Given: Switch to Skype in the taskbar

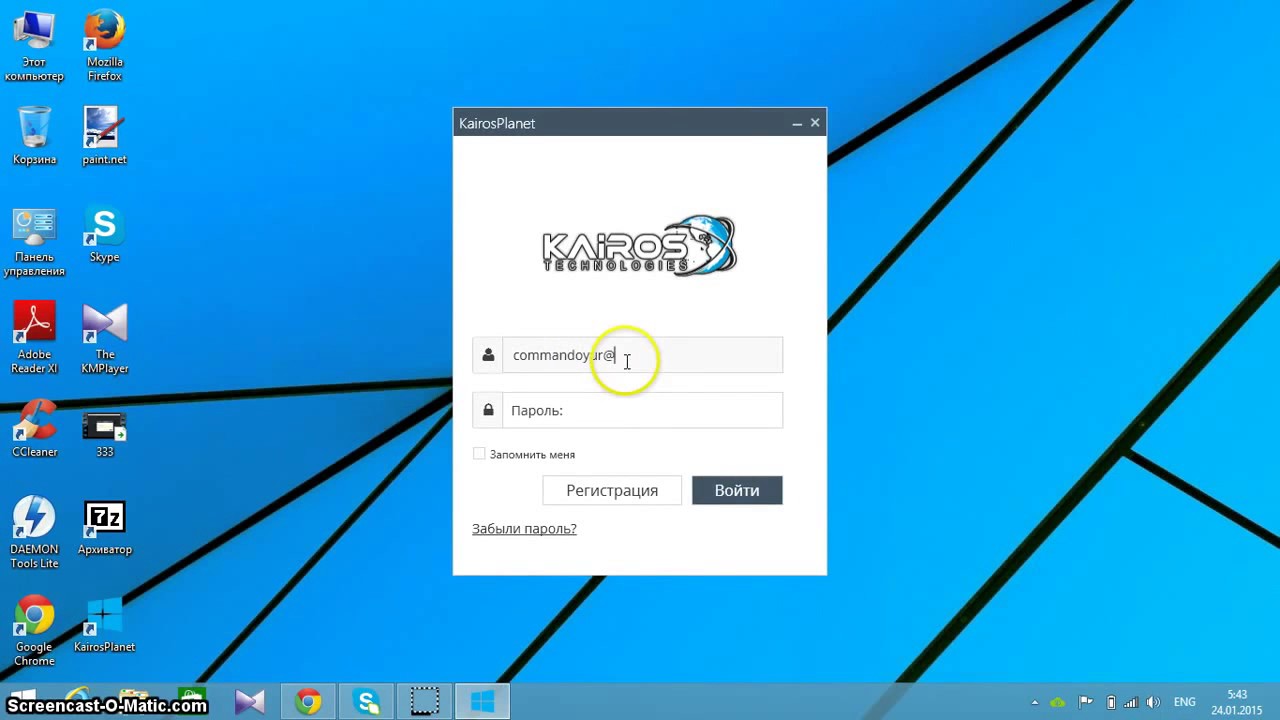Looking at the screenshot, I should coord(366,702).
